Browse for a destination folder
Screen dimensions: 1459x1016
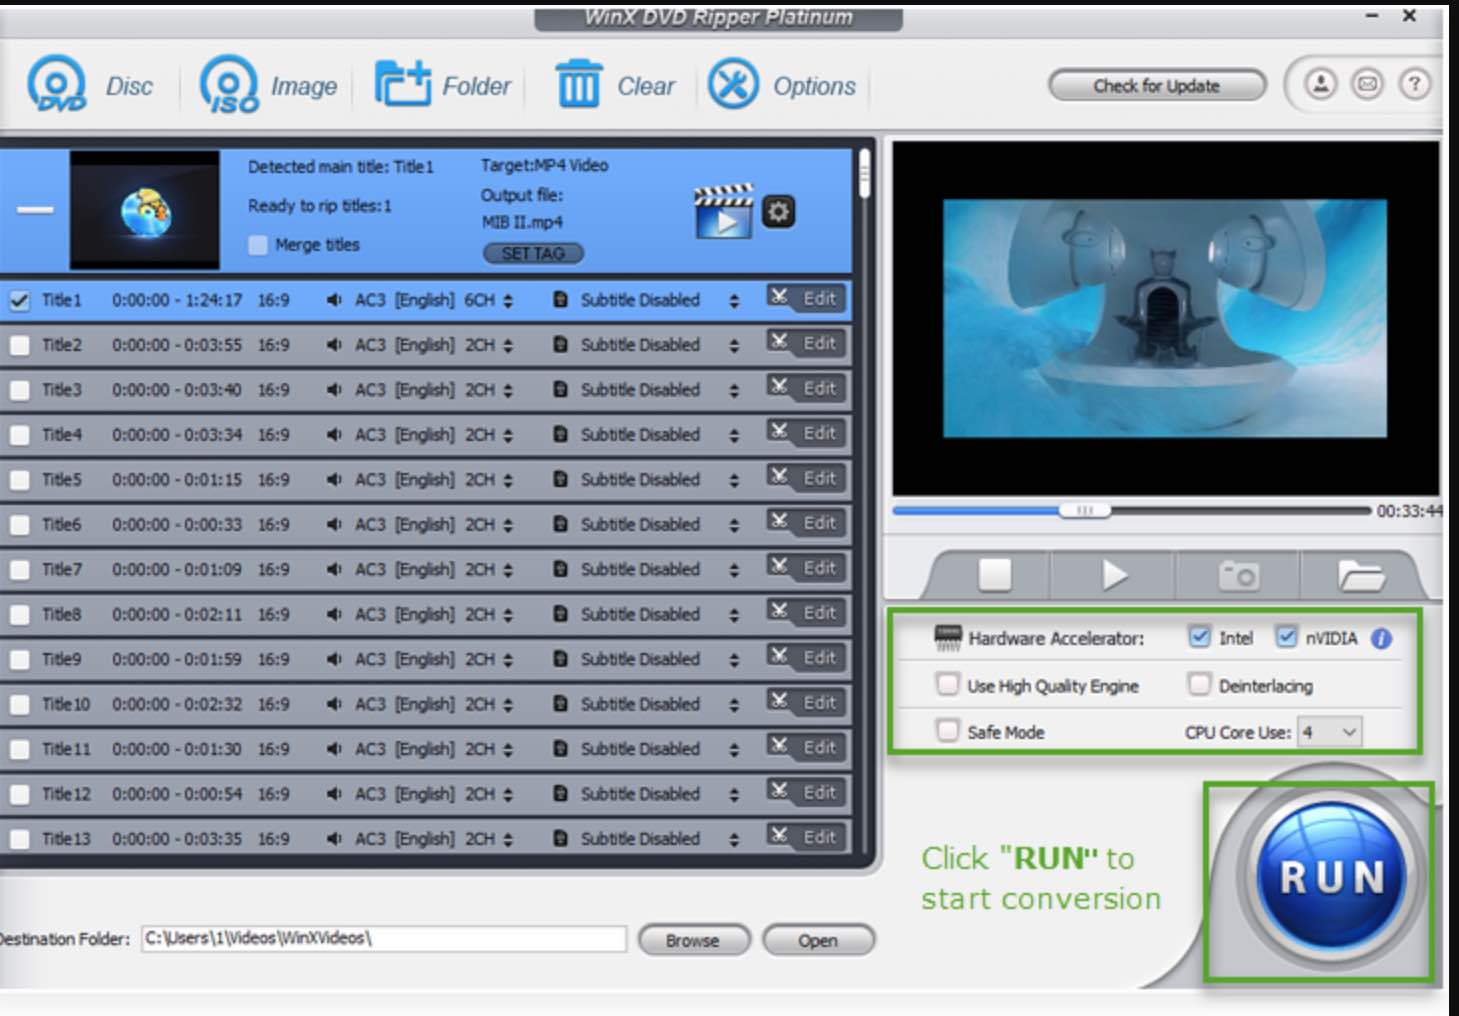pyautogui.click(x=693, y=940)
